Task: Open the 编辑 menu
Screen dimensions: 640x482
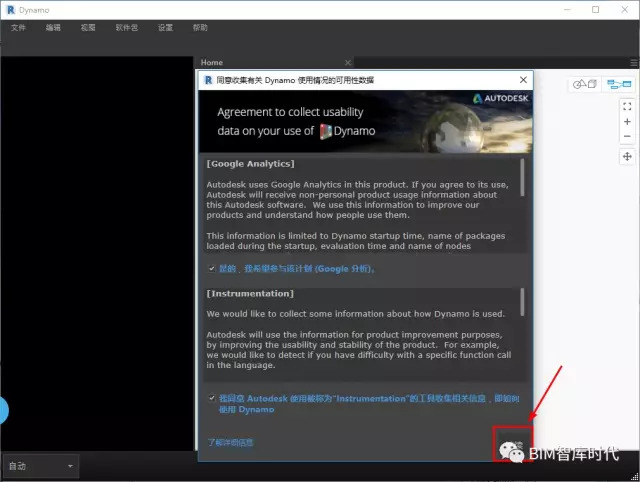Action: 53,28
